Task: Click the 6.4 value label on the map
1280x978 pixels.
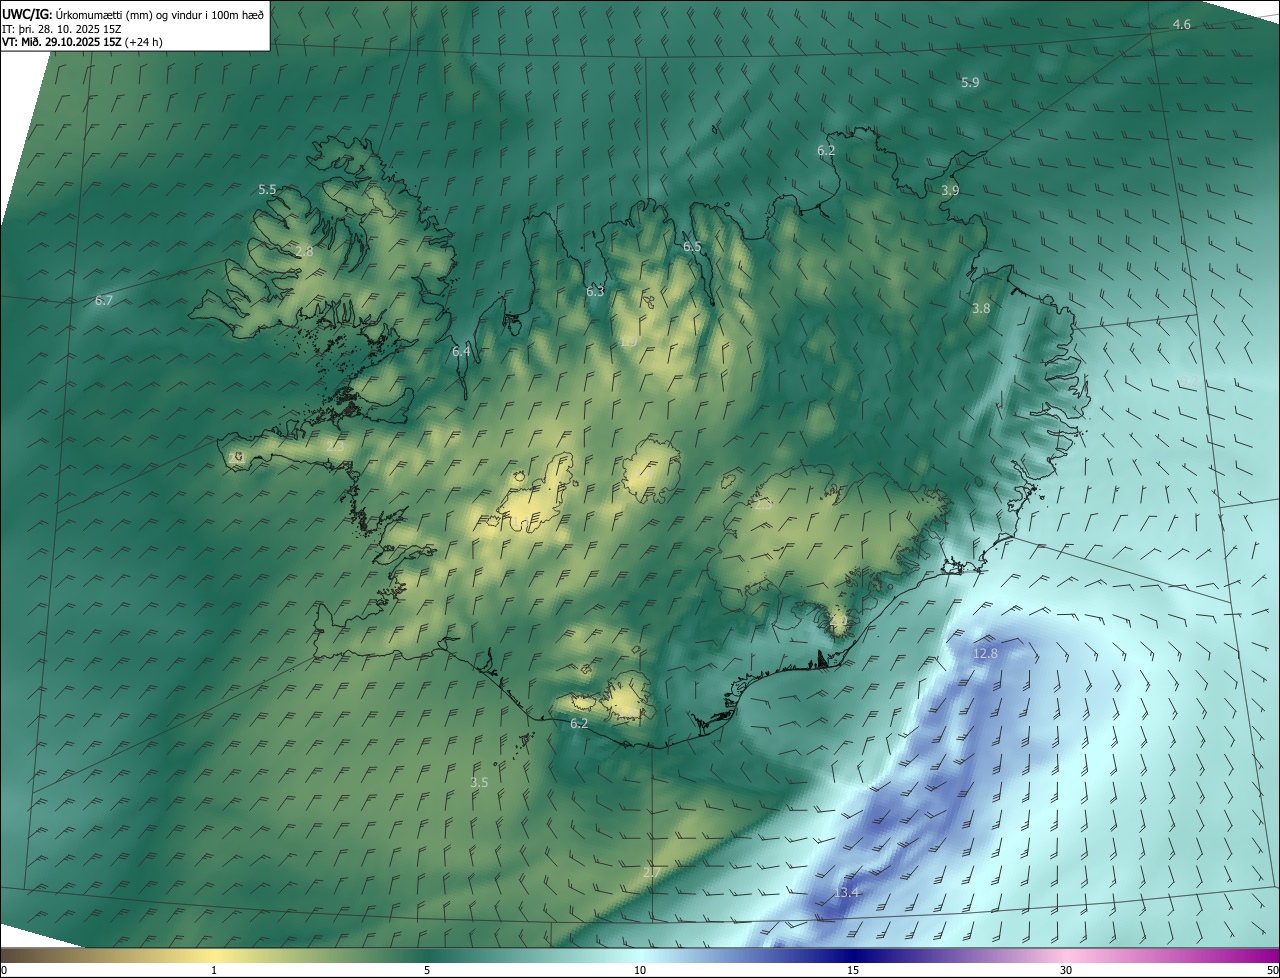Action: click(461, 351)
